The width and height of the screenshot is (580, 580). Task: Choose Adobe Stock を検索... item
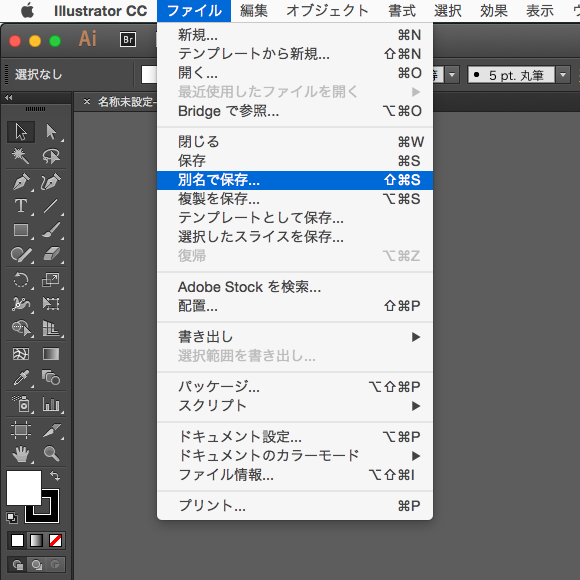(295, 287)
